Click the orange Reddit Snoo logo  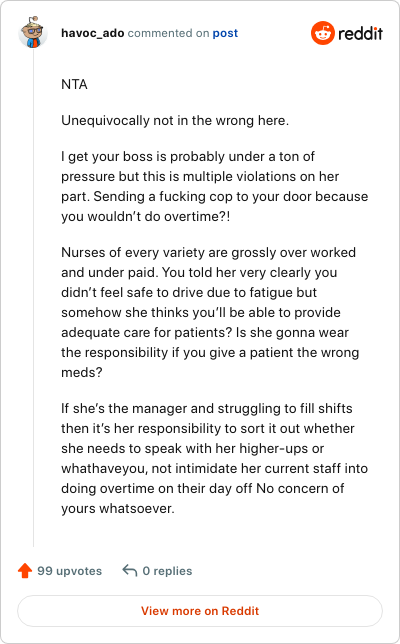point(322,33)
